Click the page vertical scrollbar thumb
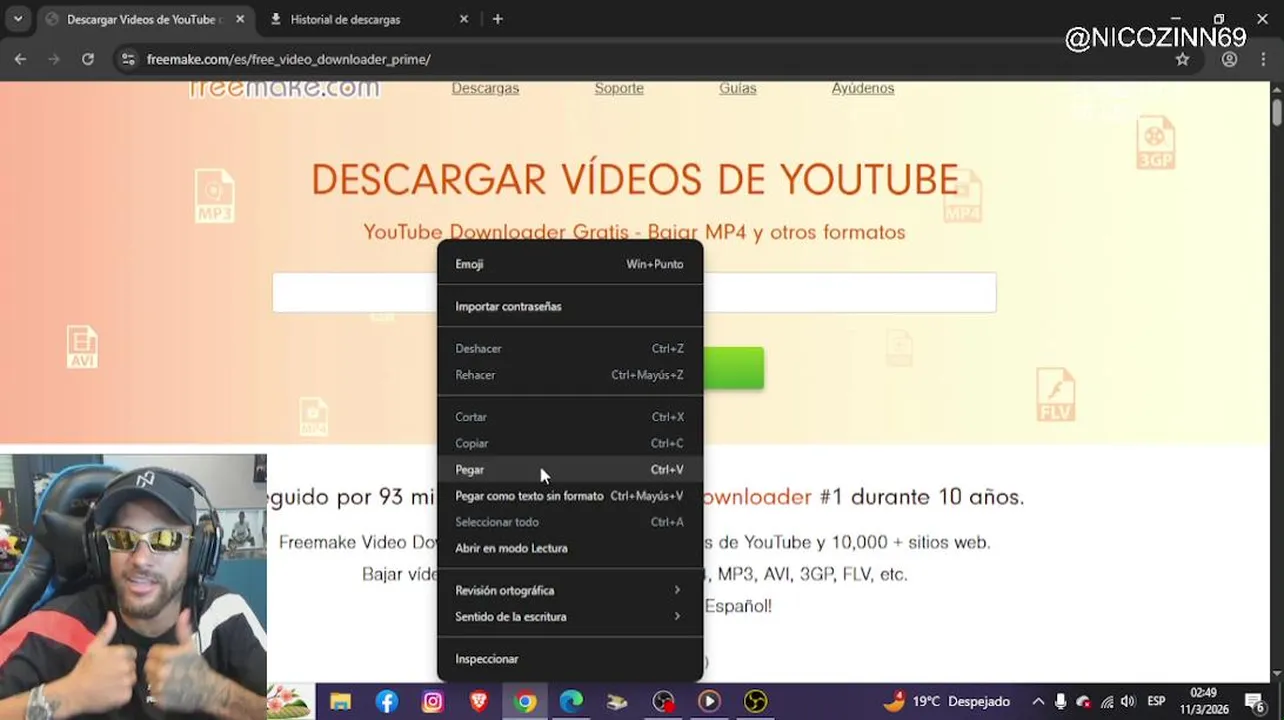Viewport: 1284px width, 720px height. pyautogui.click(x=1277, y=112)
